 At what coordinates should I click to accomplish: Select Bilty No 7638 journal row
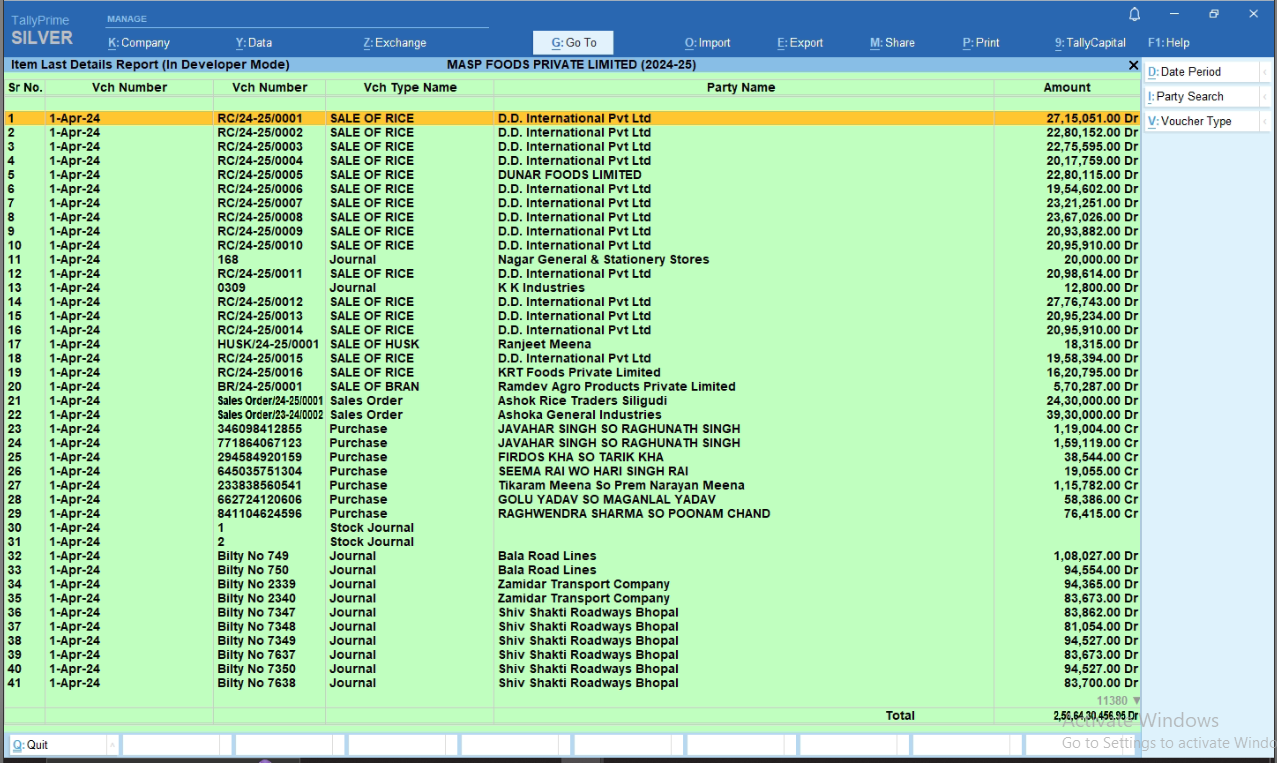point(572,683)
